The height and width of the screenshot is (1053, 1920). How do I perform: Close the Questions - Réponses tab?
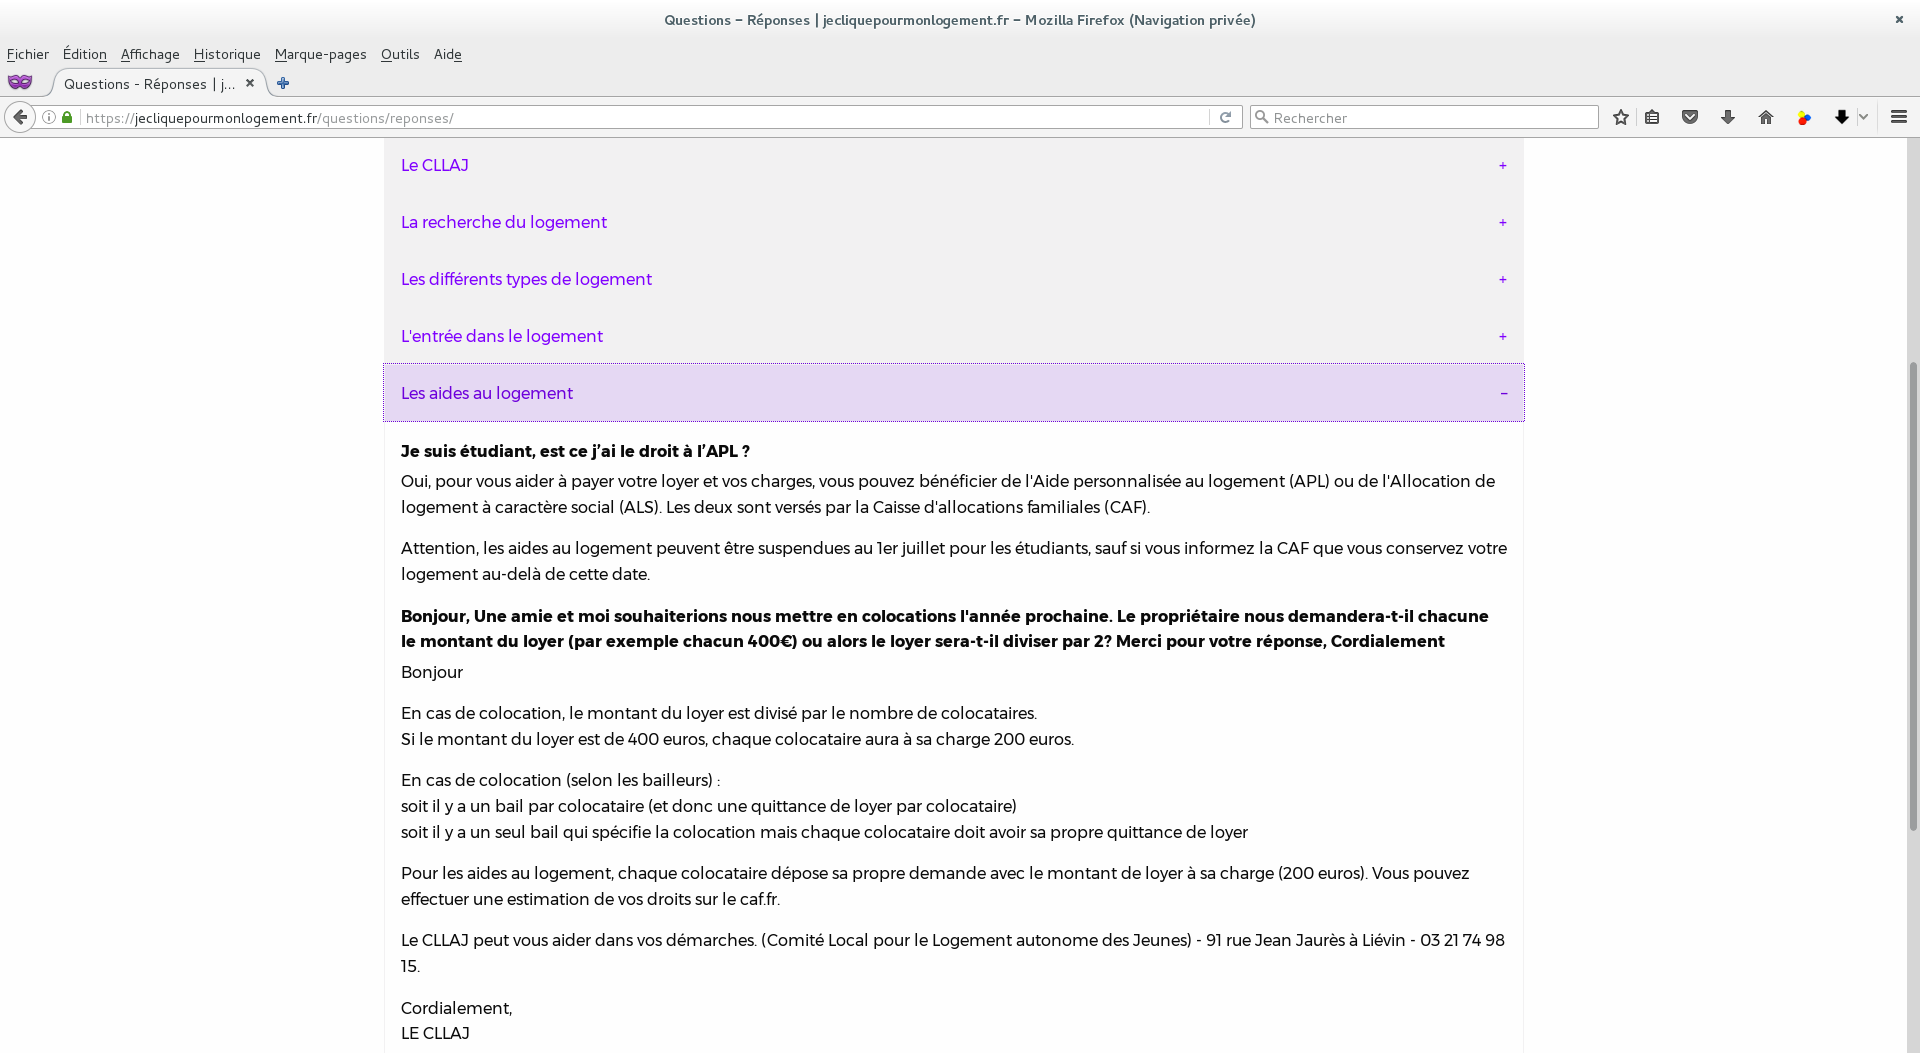pos(250,83)
